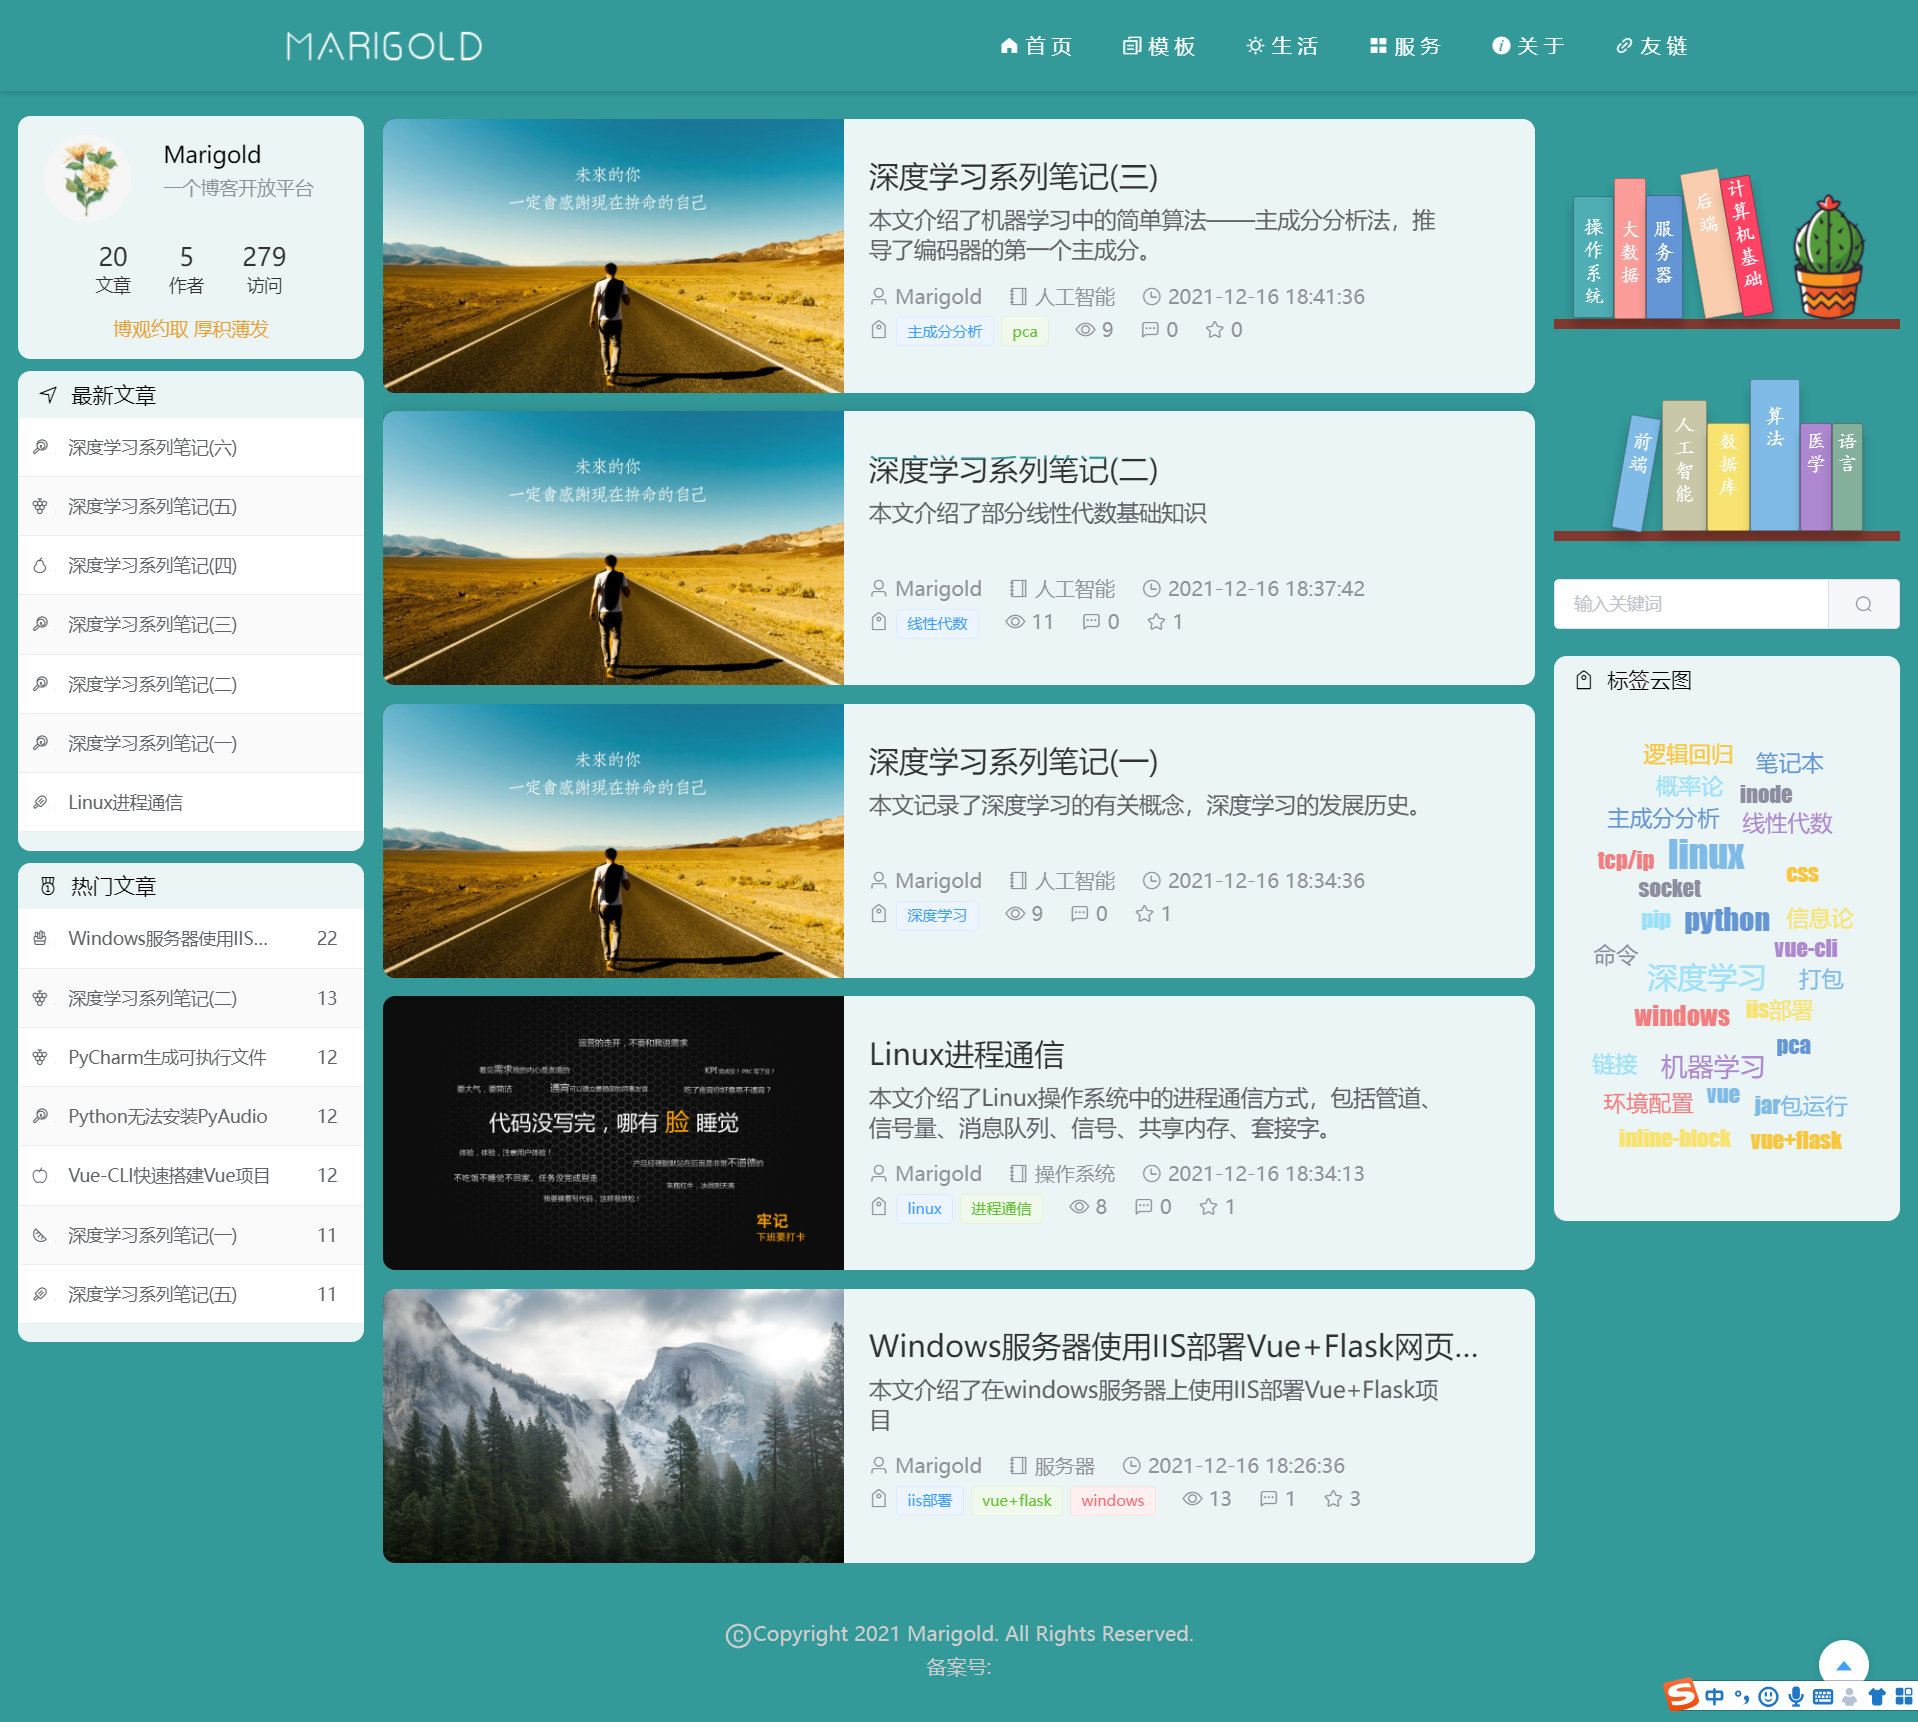Switch Sogou input from 中 to English

click(x=1714, y=1697)
